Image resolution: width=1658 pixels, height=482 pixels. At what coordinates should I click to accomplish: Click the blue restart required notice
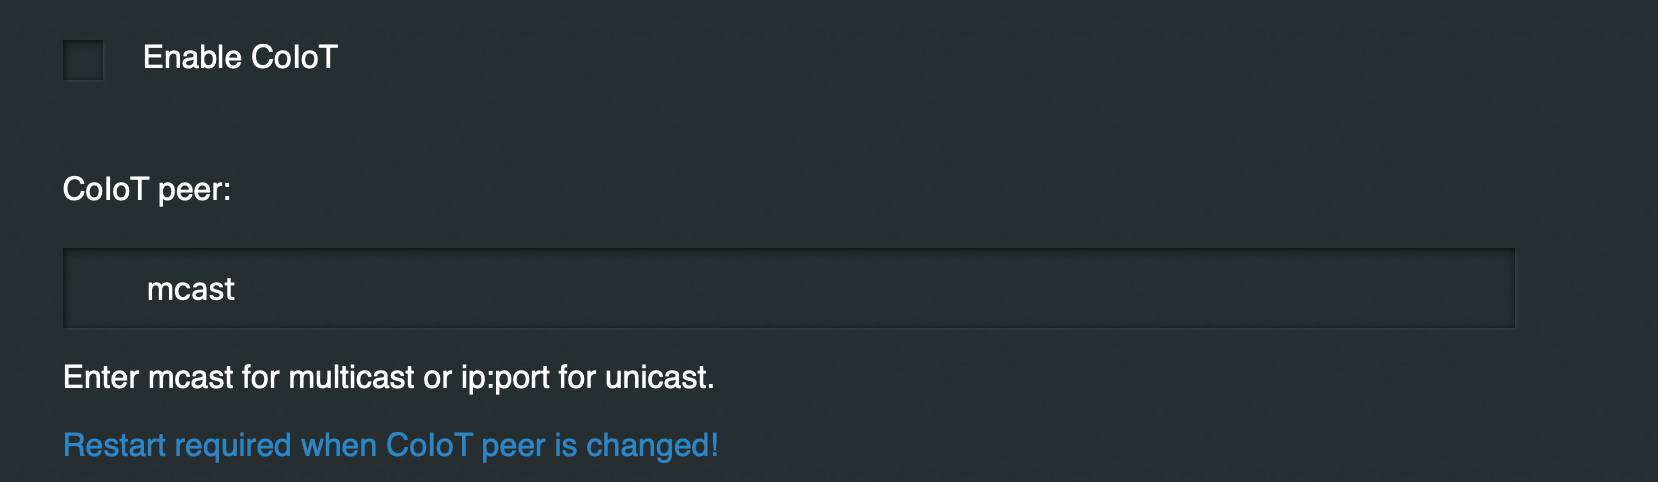(x=390, y=445)
